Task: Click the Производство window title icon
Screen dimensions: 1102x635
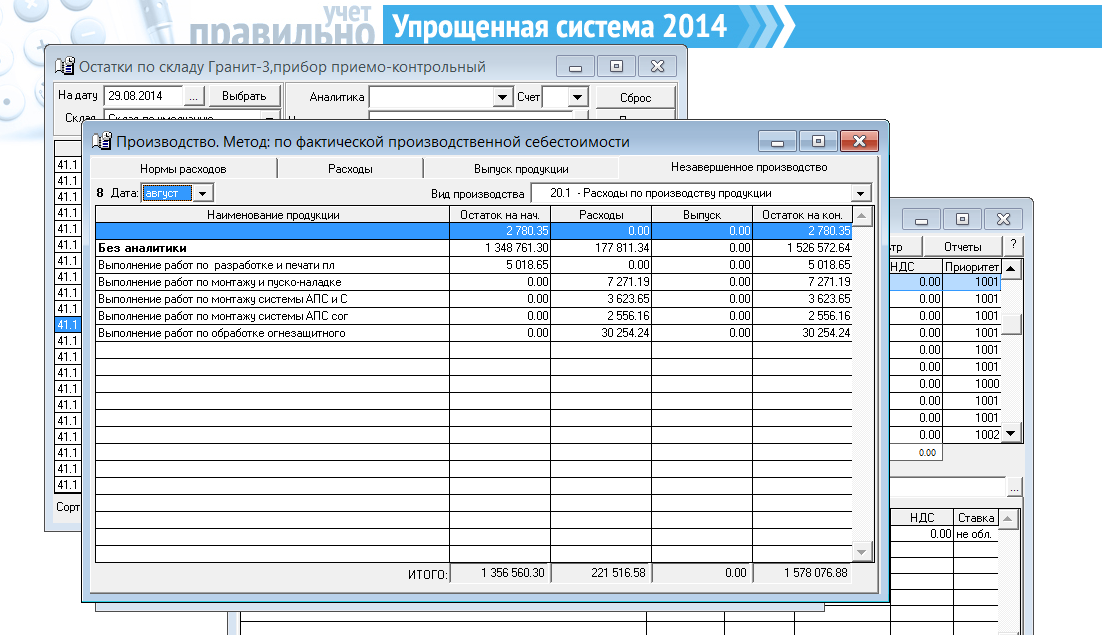Action: (102, 141)
